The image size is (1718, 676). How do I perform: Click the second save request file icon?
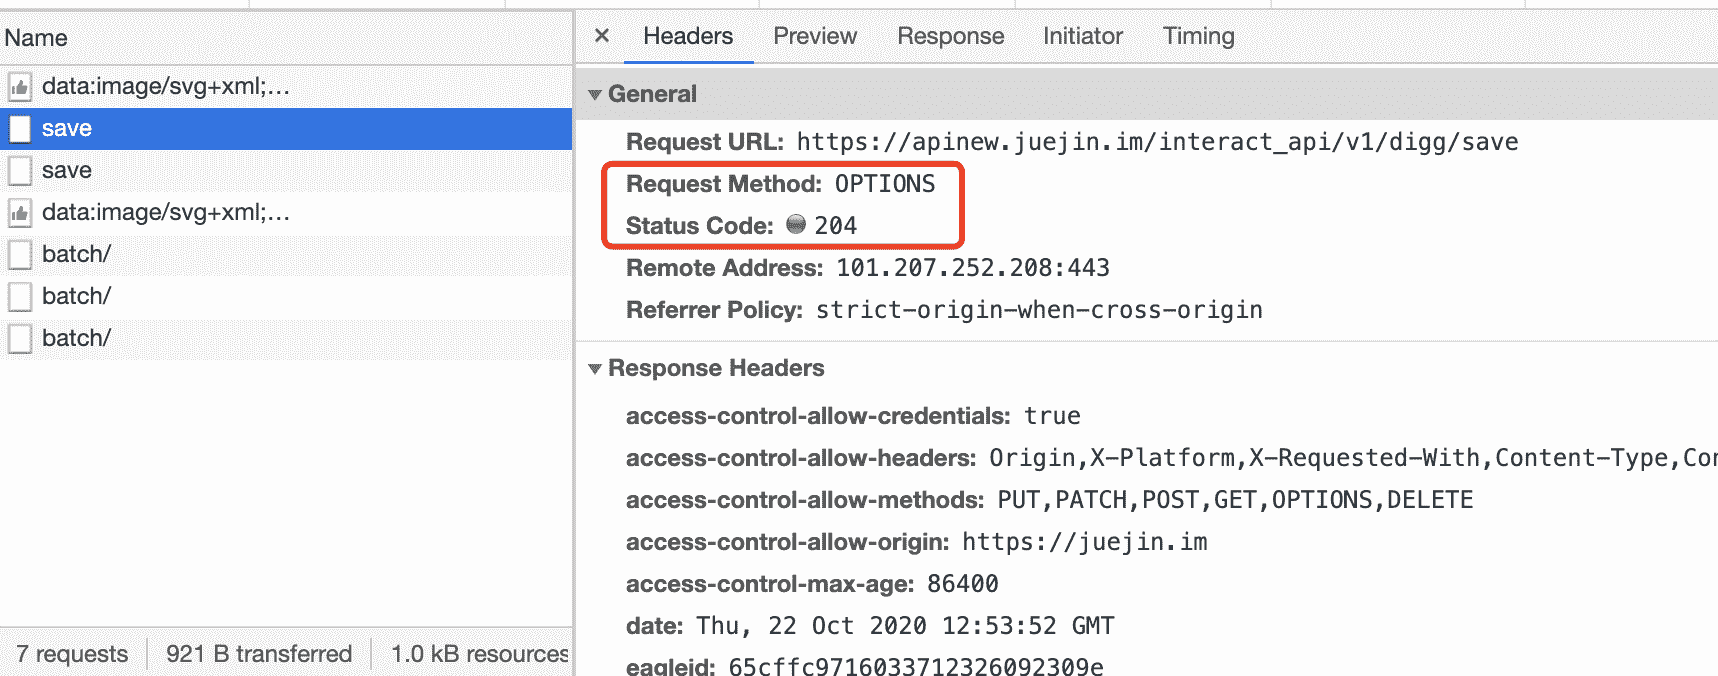pyautogui.click(x=20, y=171)
